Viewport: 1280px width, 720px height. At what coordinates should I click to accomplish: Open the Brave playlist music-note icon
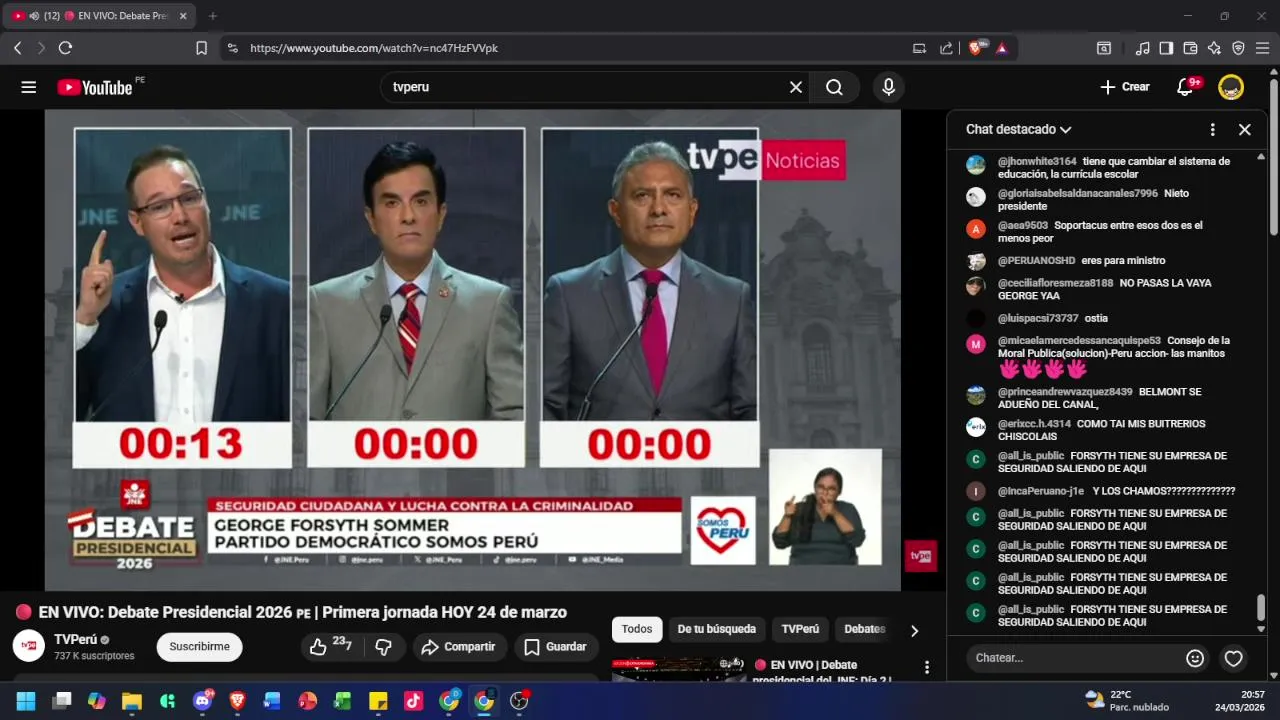[1142, 48]
